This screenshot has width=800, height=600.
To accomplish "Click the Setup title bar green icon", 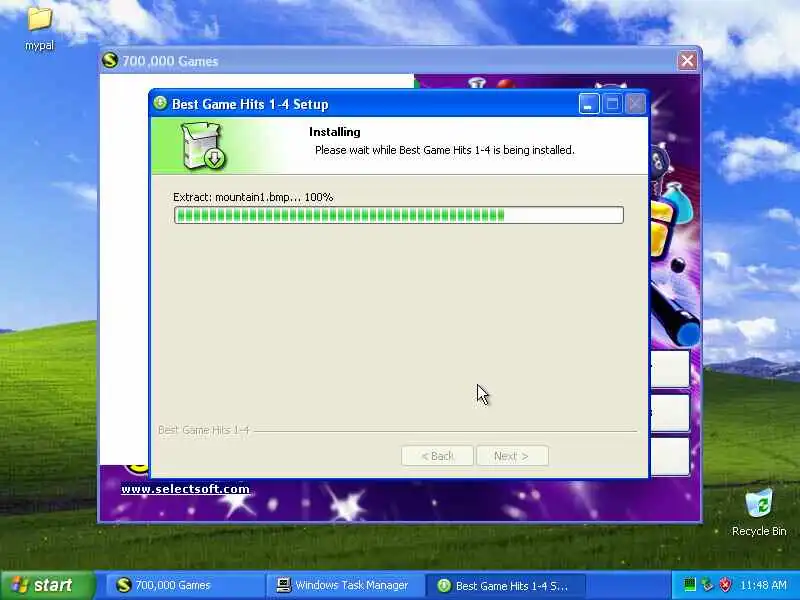I will 160,104.
